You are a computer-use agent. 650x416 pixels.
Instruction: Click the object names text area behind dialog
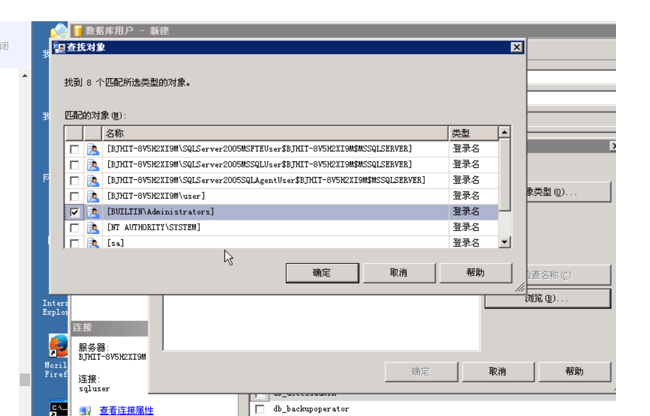(x=322, y=322)
